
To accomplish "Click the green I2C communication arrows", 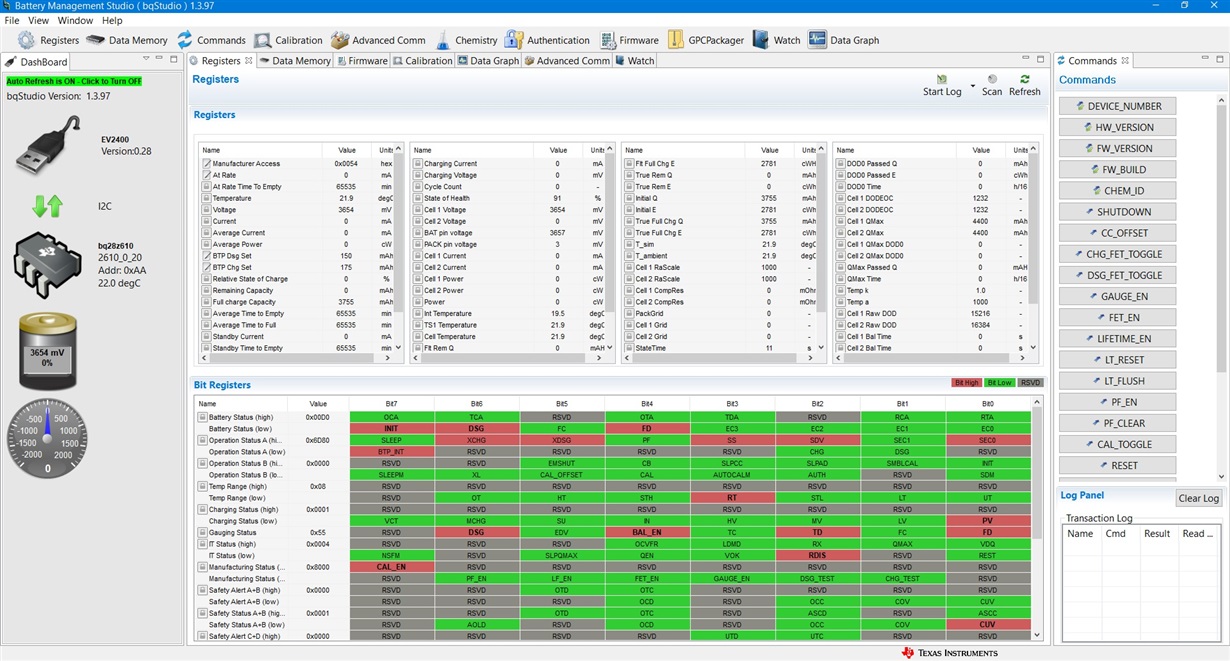I will click(47, 206).
